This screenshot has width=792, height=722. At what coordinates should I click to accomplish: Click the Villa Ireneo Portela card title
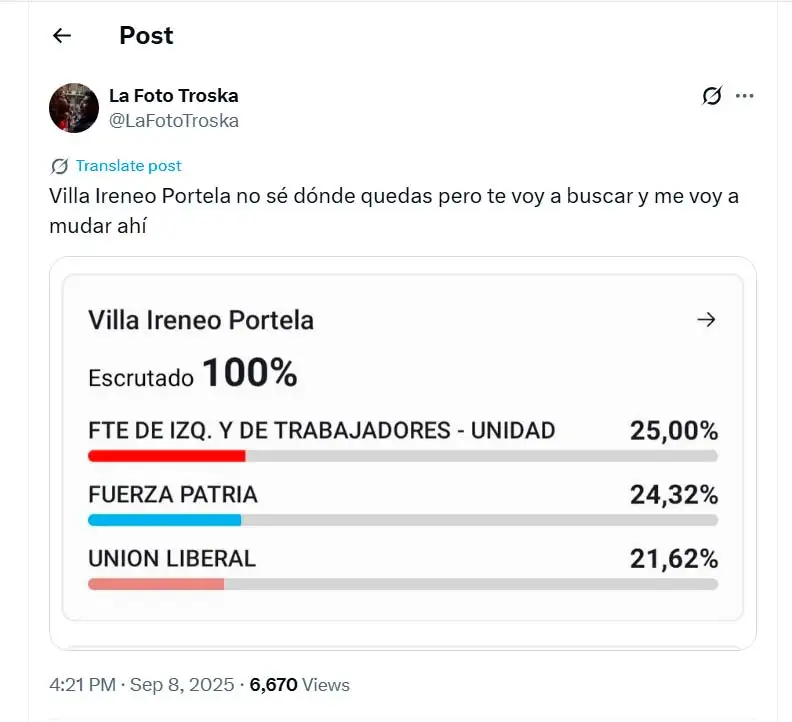(x=201, y=320)
